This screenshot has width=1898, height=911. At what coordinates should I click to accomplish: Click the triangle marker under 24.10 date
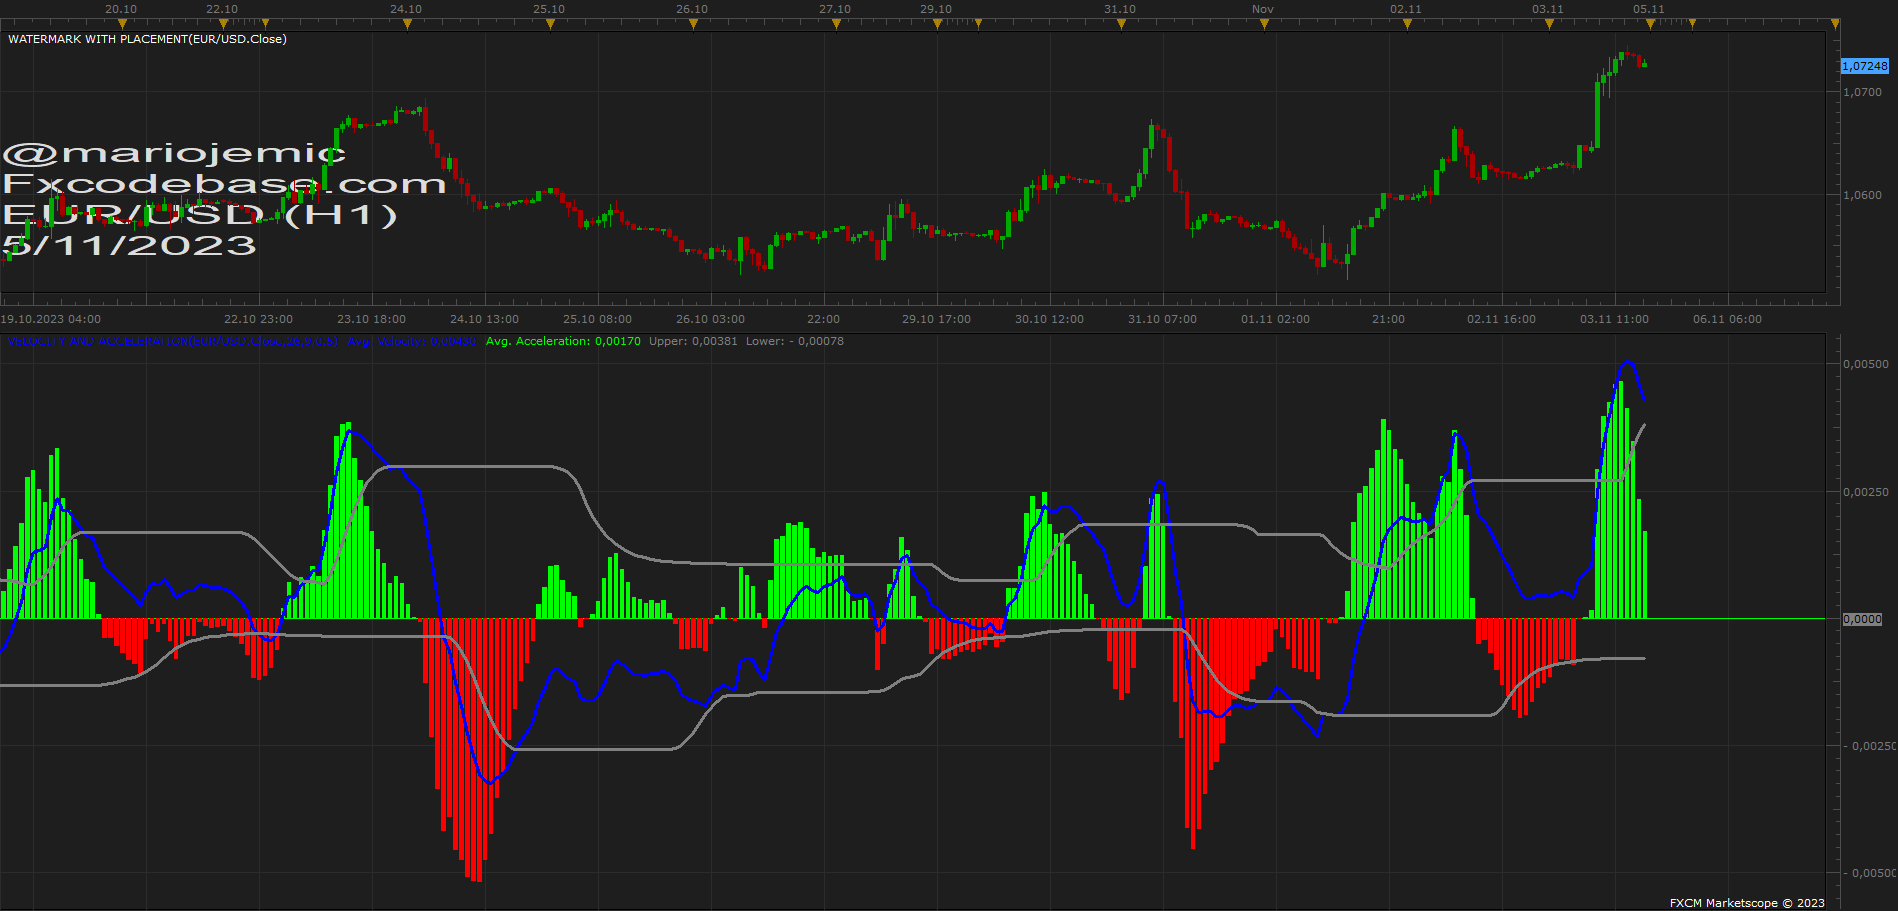(x=407, y=24)
